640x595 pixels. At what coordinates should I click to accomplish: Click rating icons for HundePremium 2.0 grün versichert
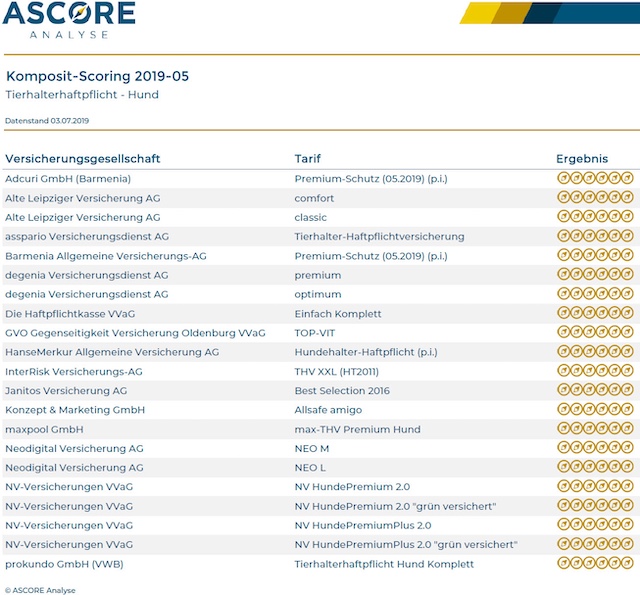pyautogui.click(x=595, y=506)
